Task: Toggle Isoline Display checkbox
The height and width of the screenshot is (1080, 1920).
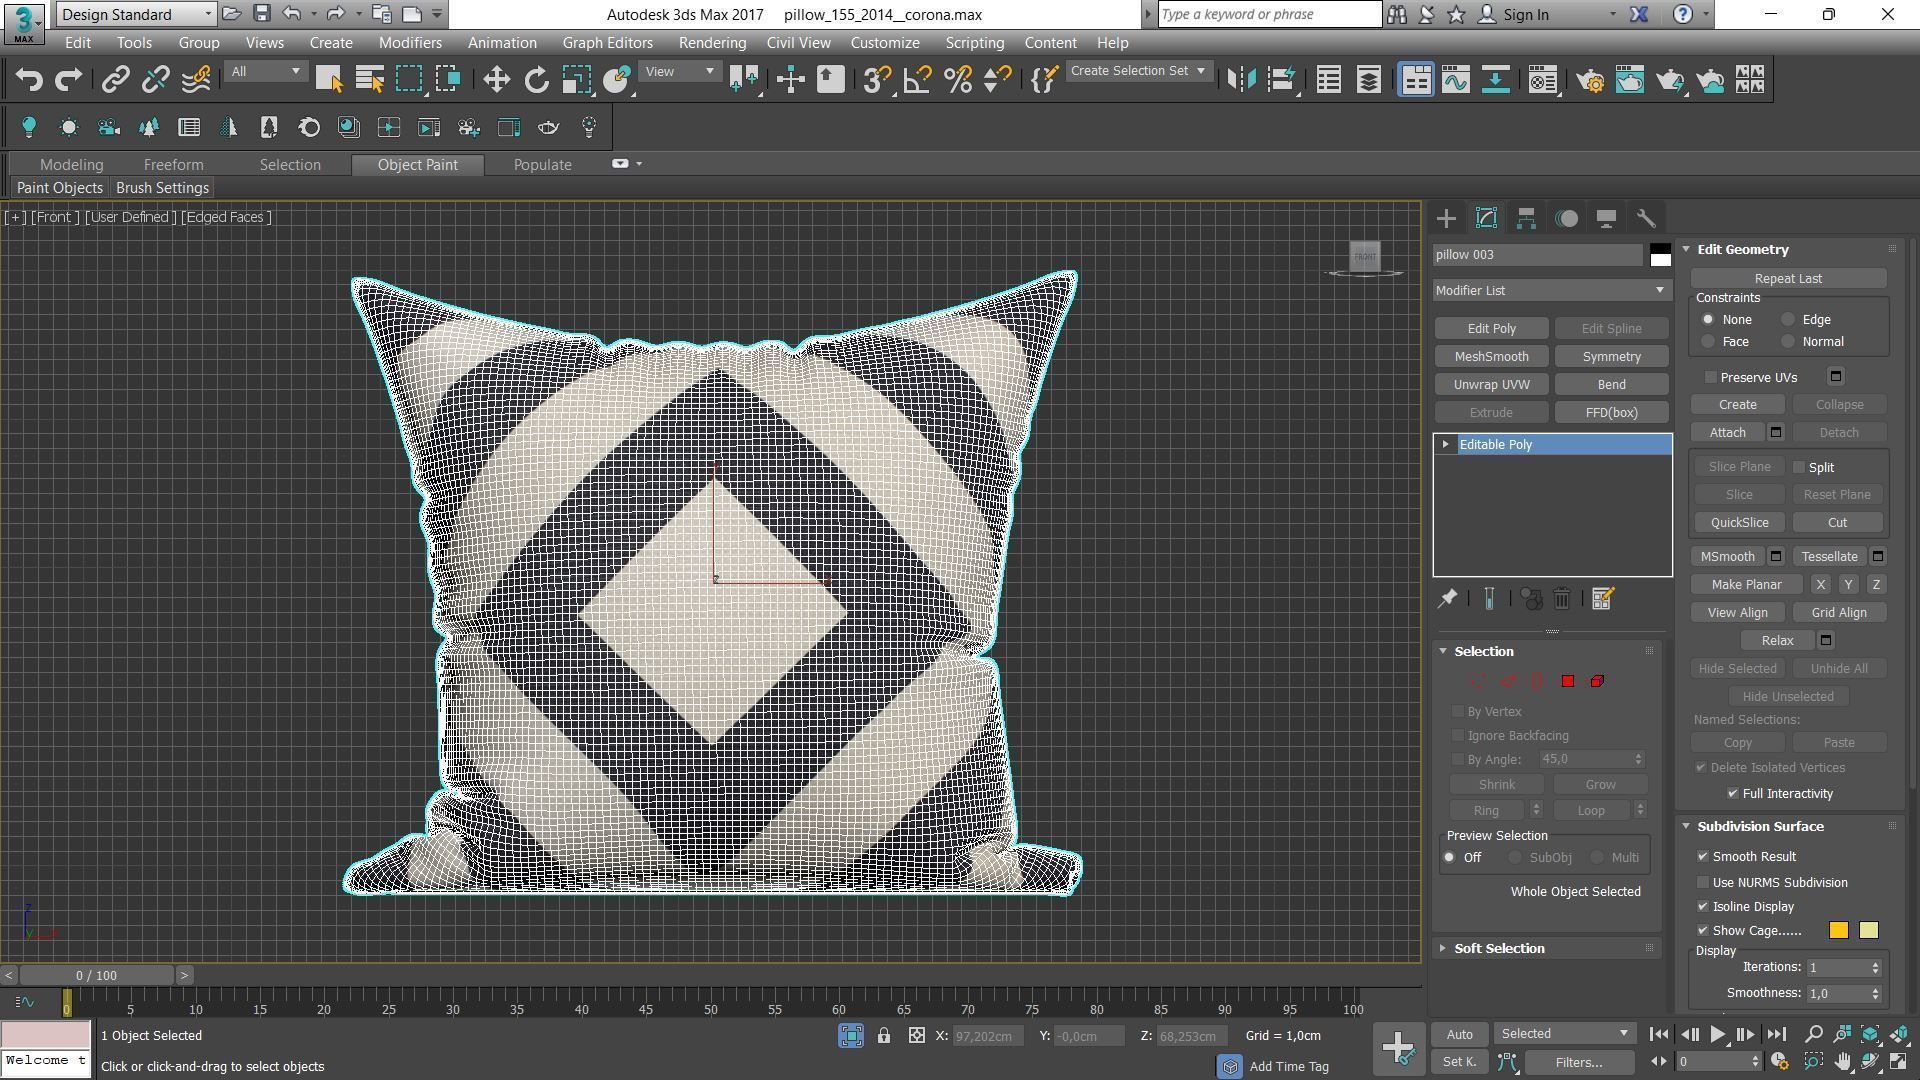Action: 1703,907
